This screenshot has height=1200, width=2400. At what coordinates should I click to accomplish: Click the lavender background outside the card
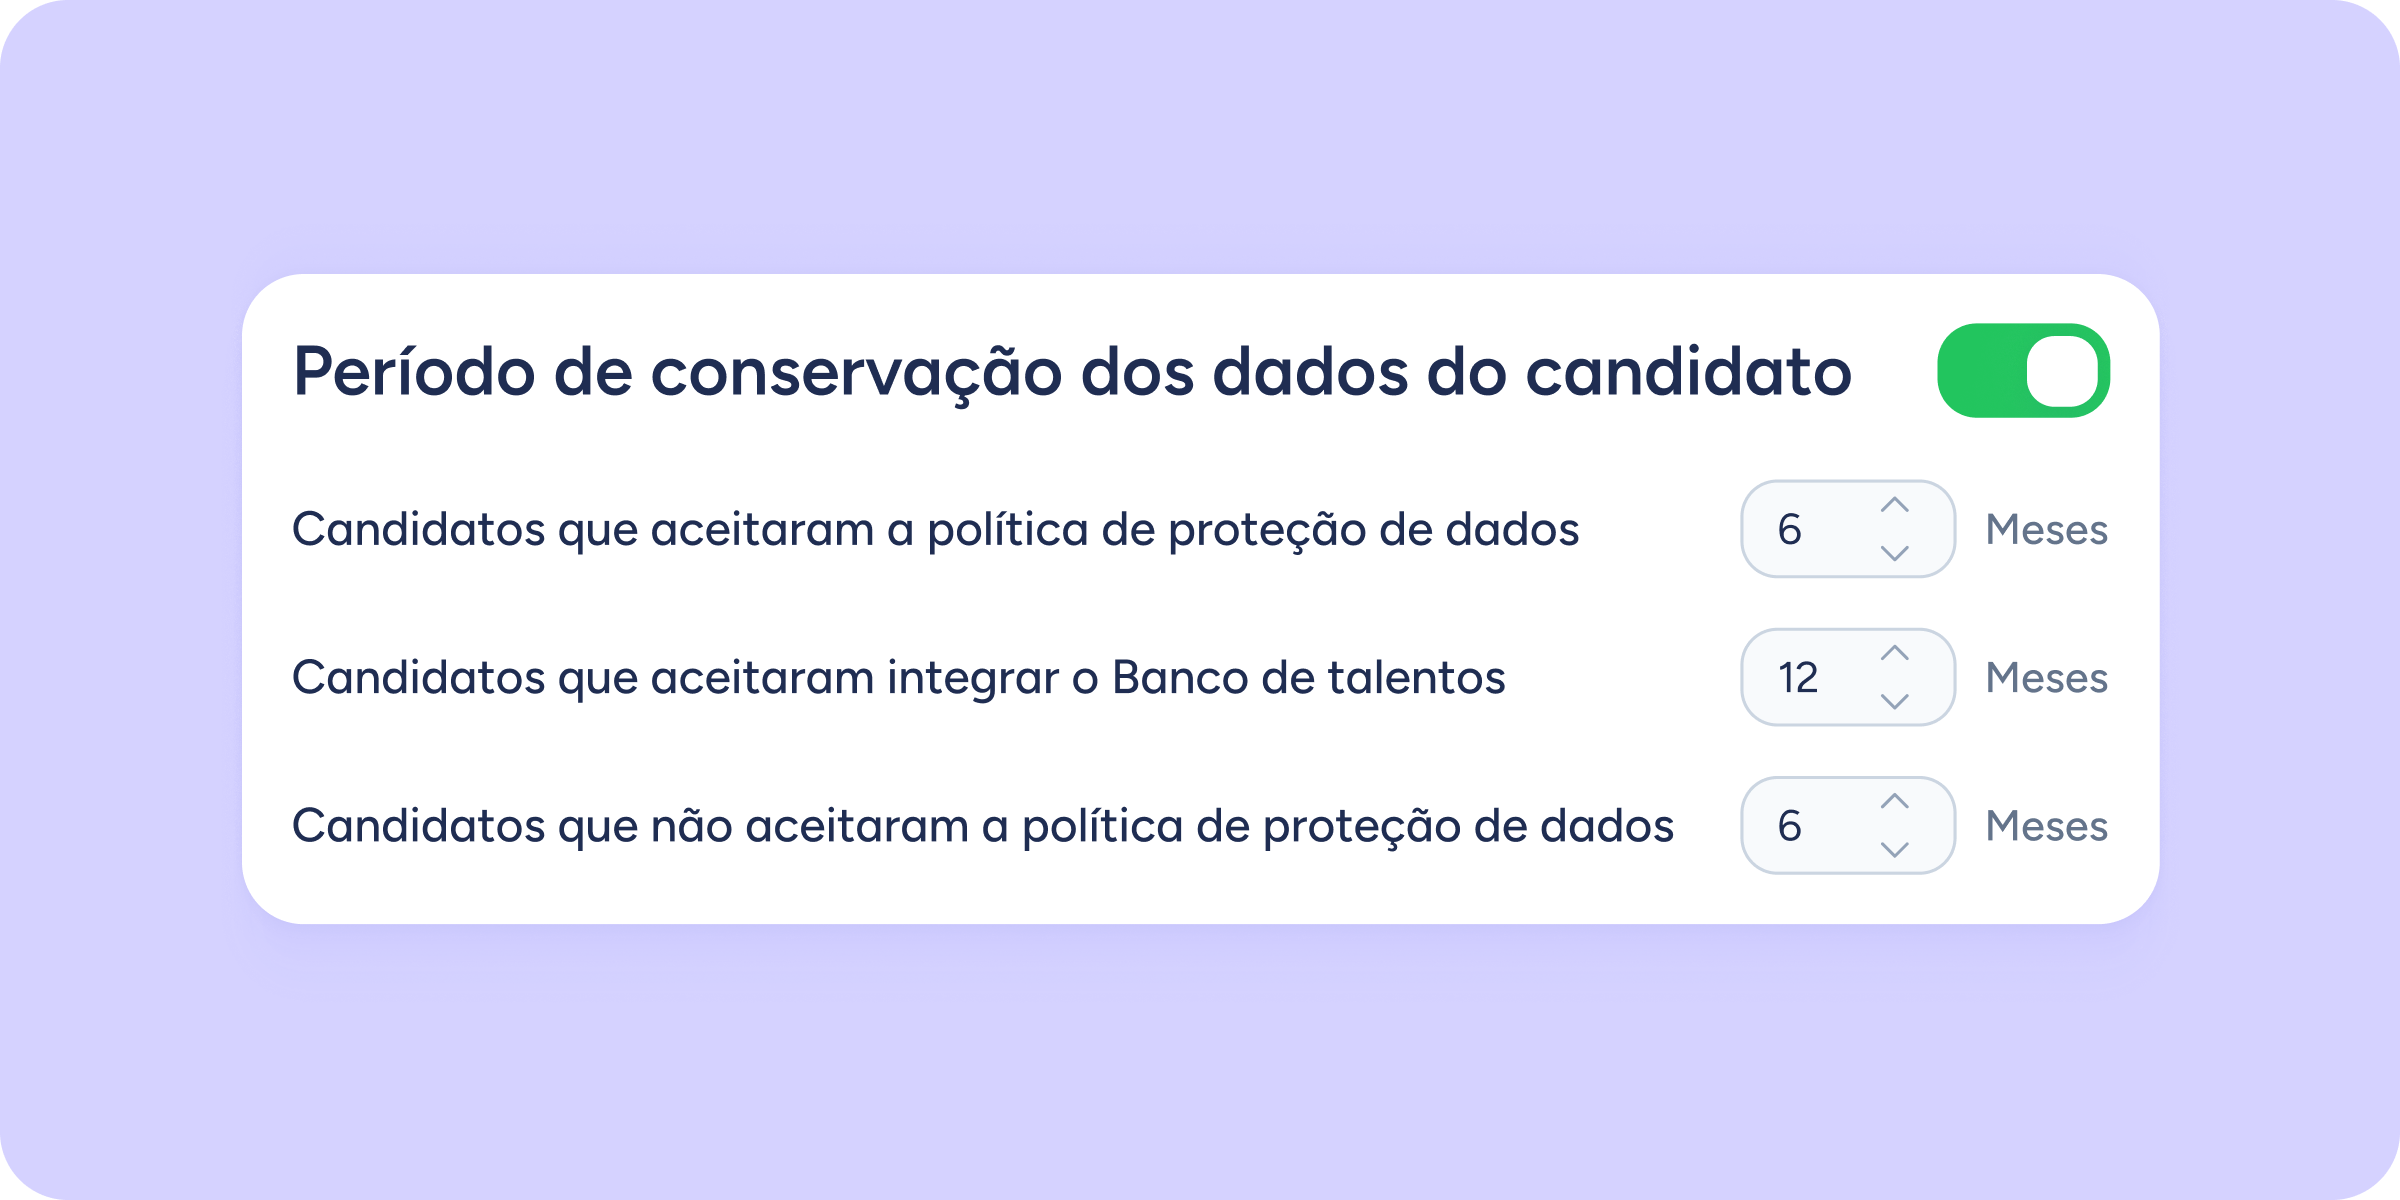point(1200,1060)
